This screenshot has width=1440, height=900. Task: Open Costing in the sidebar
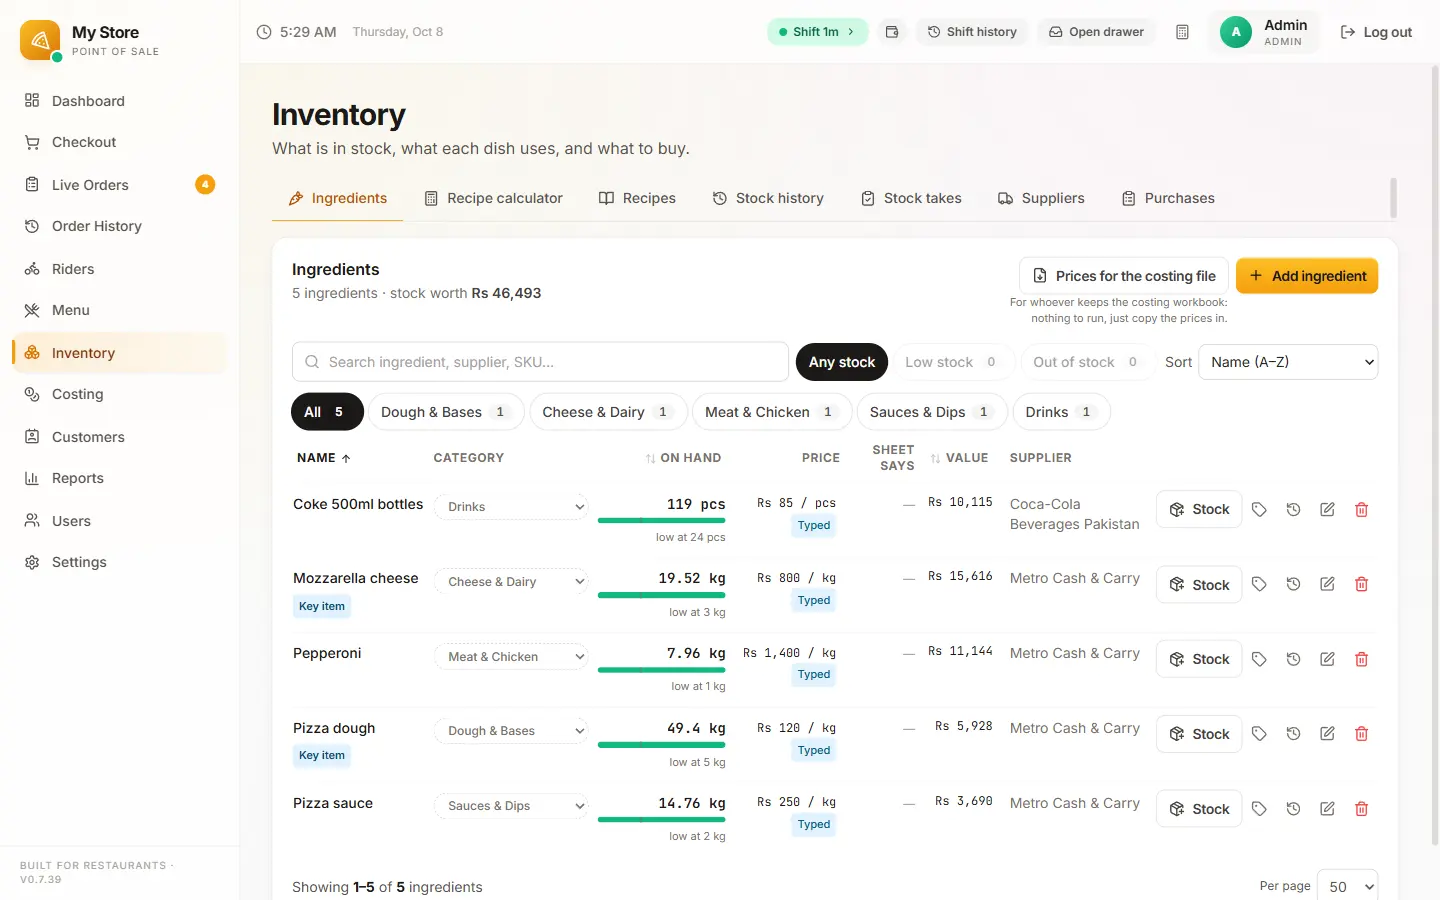point(120,394)
